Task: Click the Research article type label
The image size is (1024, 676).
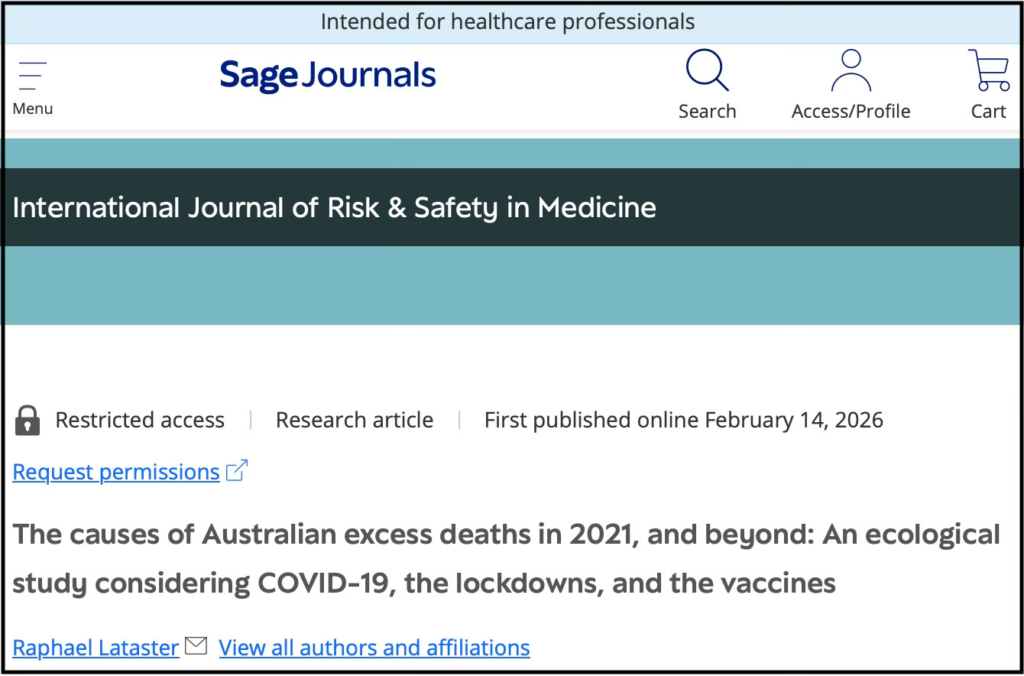Action: point(354,420)
